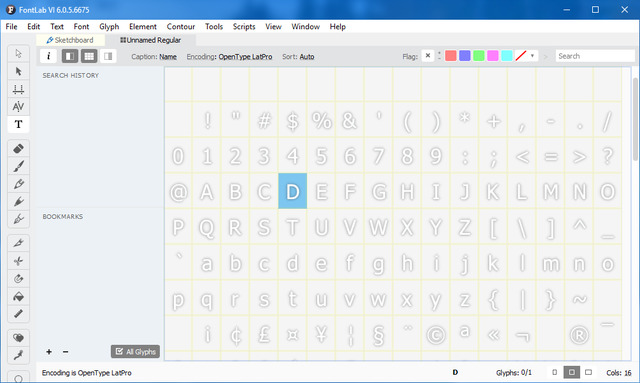640x383 pixels.
Task: Pick the pink flag color
Action: 493,56
